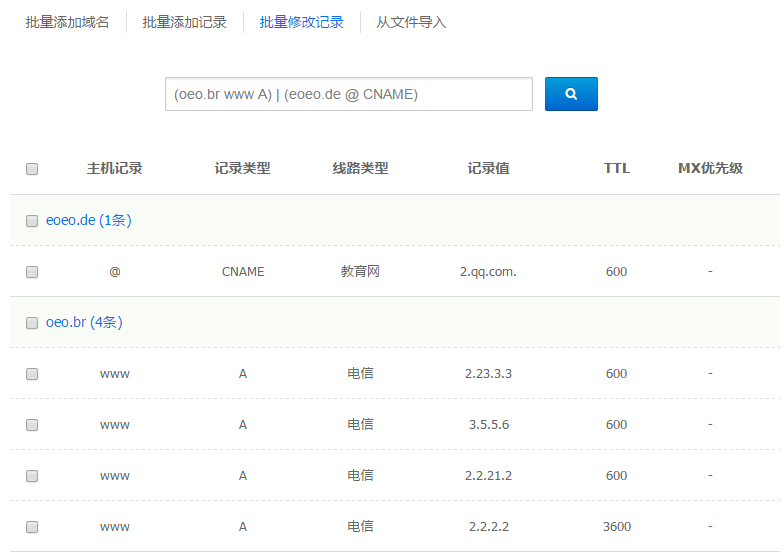
Task: Check the checkbox for record 2.2.2.2
Action: point(32,527)
